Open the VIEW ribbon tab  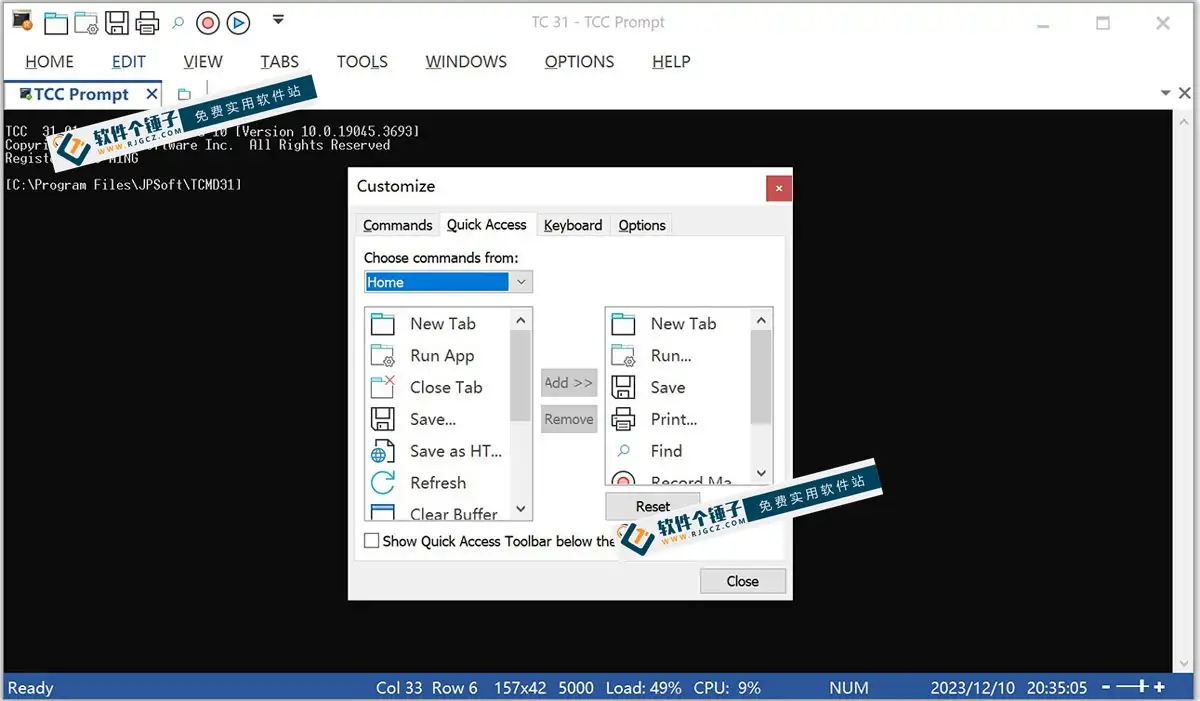[x=203, y=62]
